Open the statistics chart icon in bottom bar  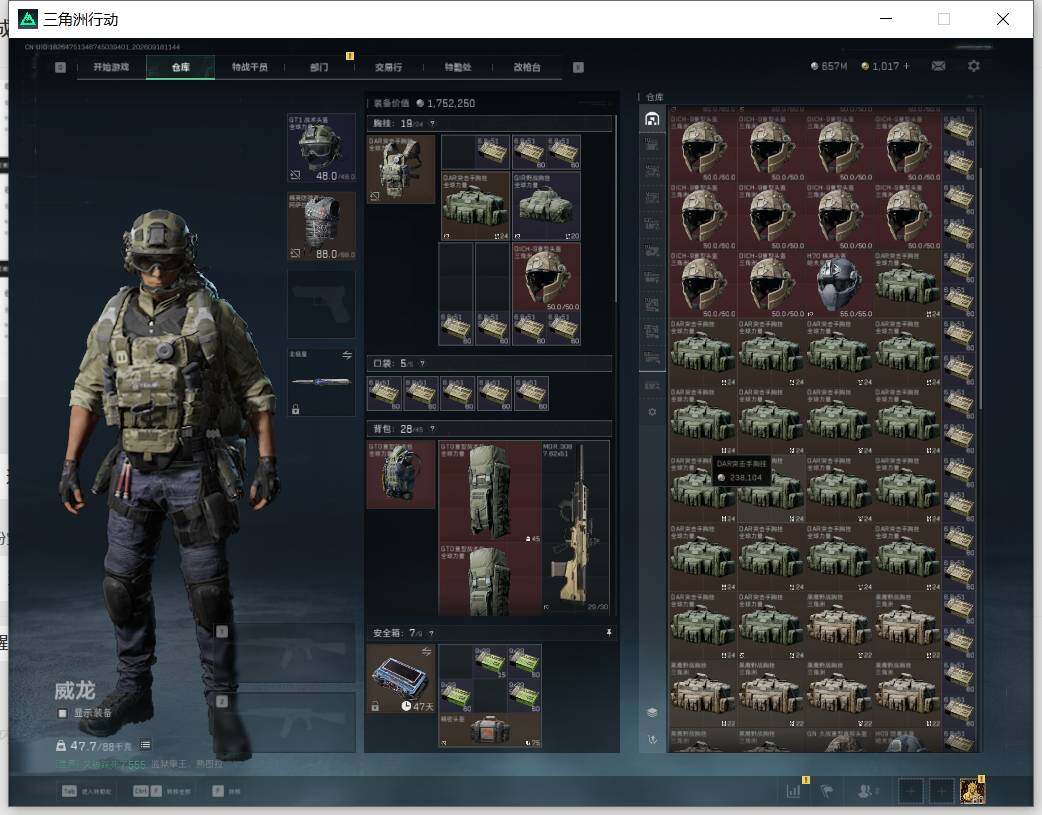point(793,791)
